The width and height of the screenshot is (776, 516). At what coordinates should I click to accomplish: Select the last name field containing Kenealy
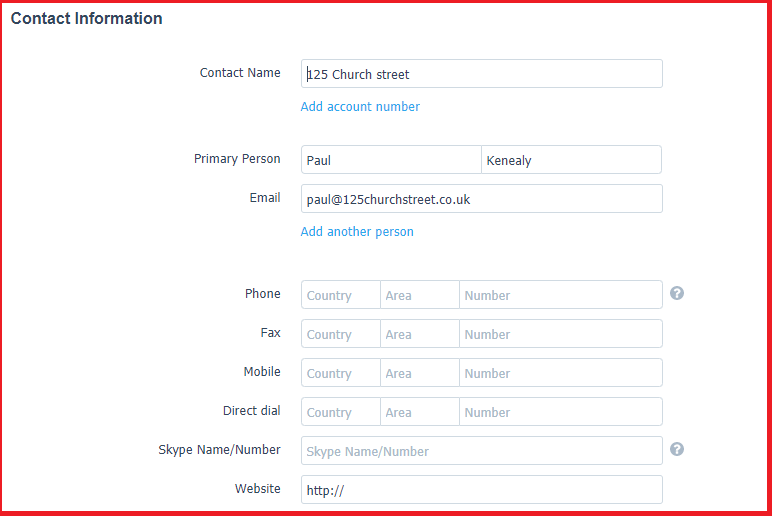572,159
